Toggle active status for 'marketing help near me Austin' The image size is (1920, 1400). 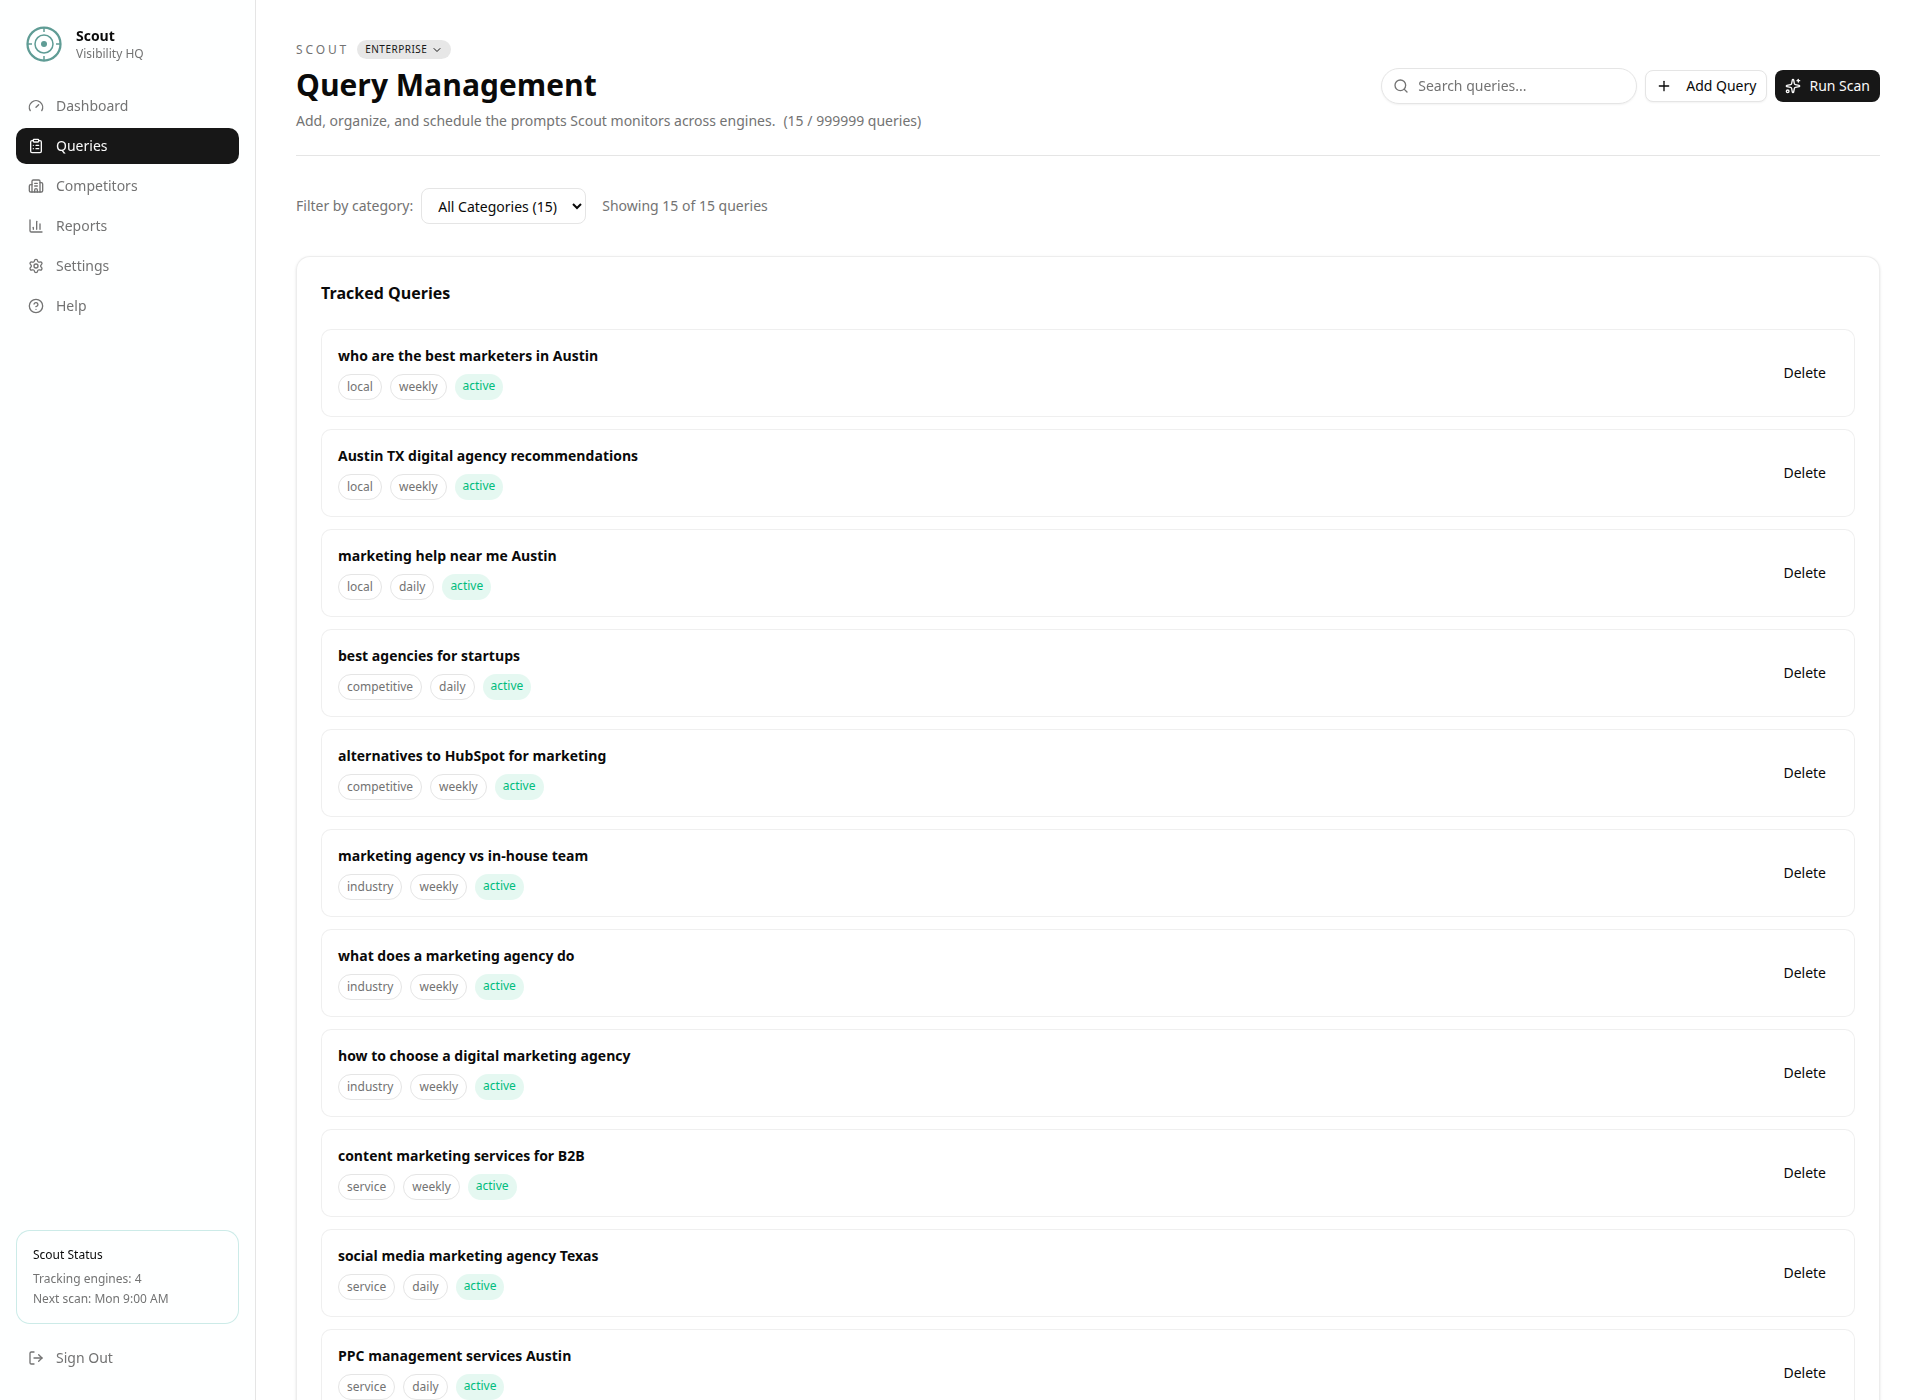pos(466,586)
